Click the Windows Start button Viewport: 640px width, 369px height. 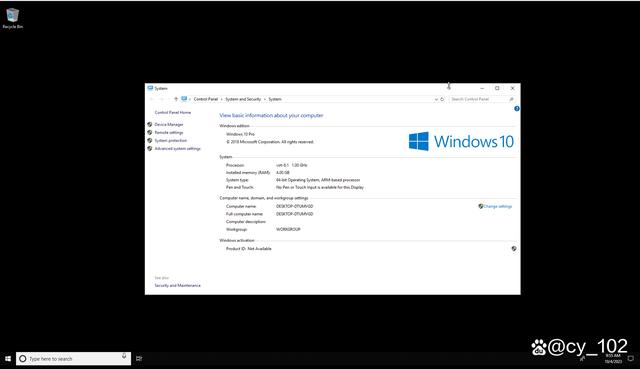(x=8, y=359)
